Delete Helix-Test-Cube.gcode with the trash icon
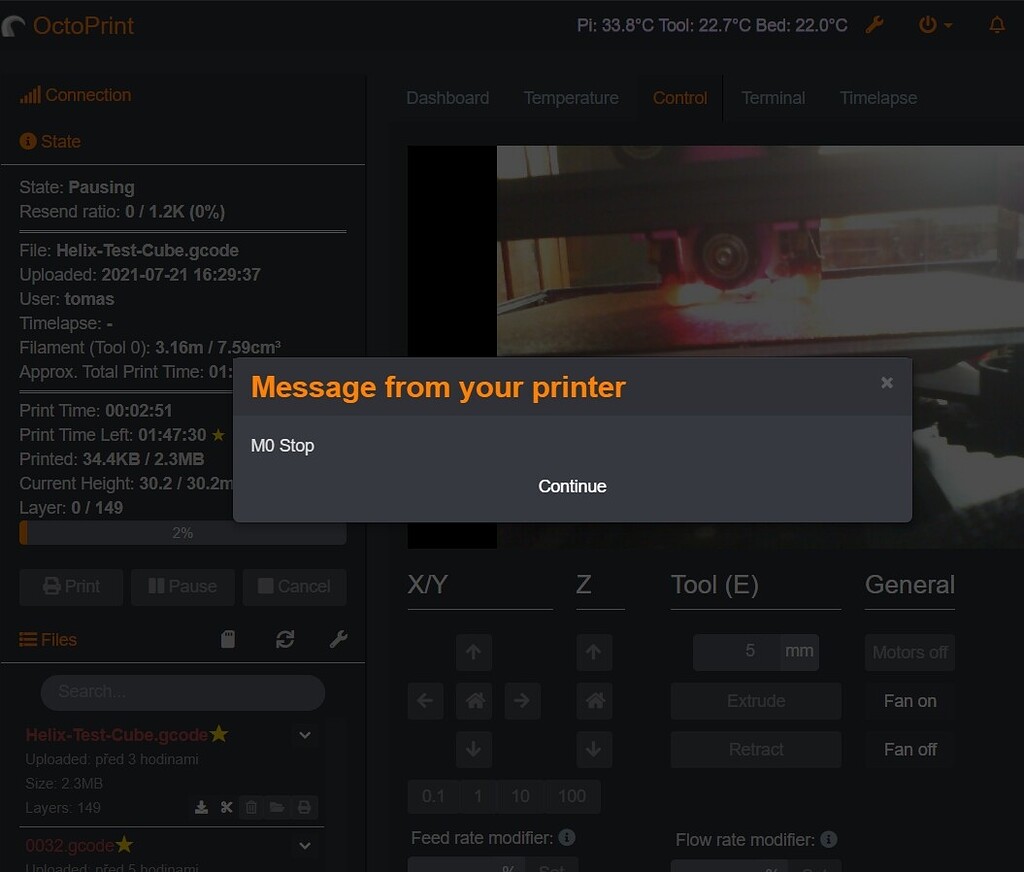Viewport: 1024px width, 872px height. point(250,807)
